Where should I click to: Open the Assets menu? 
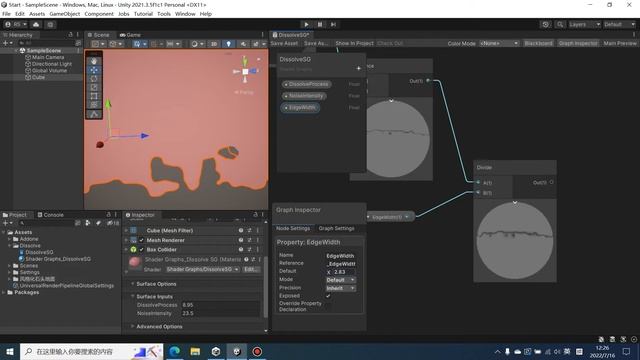37,14
